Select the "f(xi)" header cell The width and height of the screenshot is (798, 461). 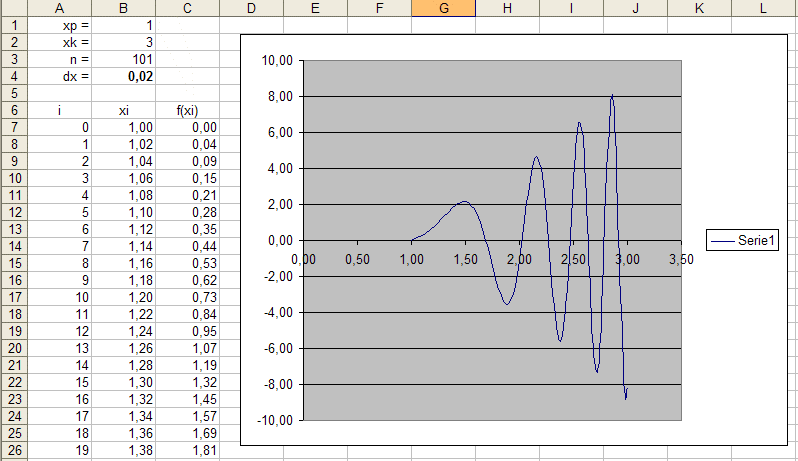(189, 110)
